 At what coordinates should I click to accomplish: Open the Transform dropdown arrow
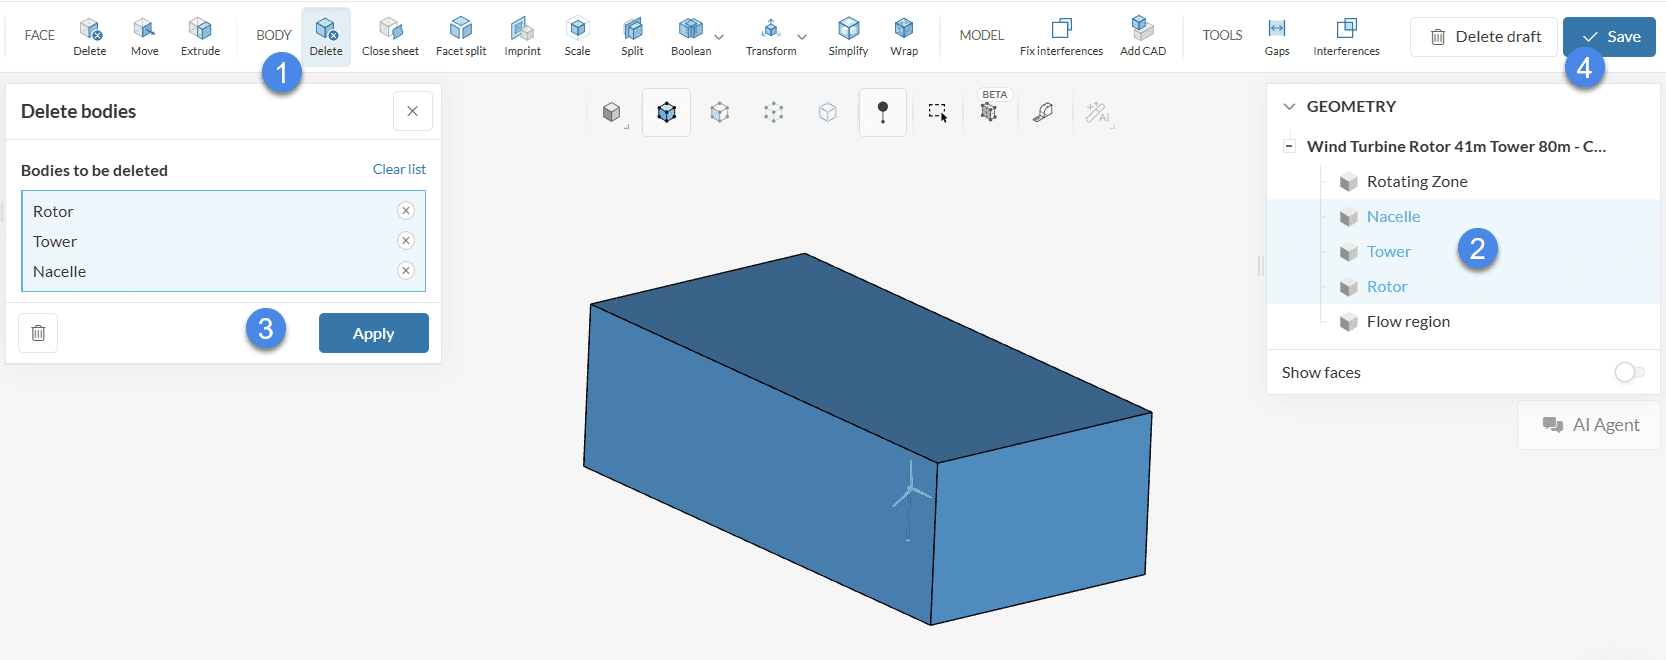802,38
